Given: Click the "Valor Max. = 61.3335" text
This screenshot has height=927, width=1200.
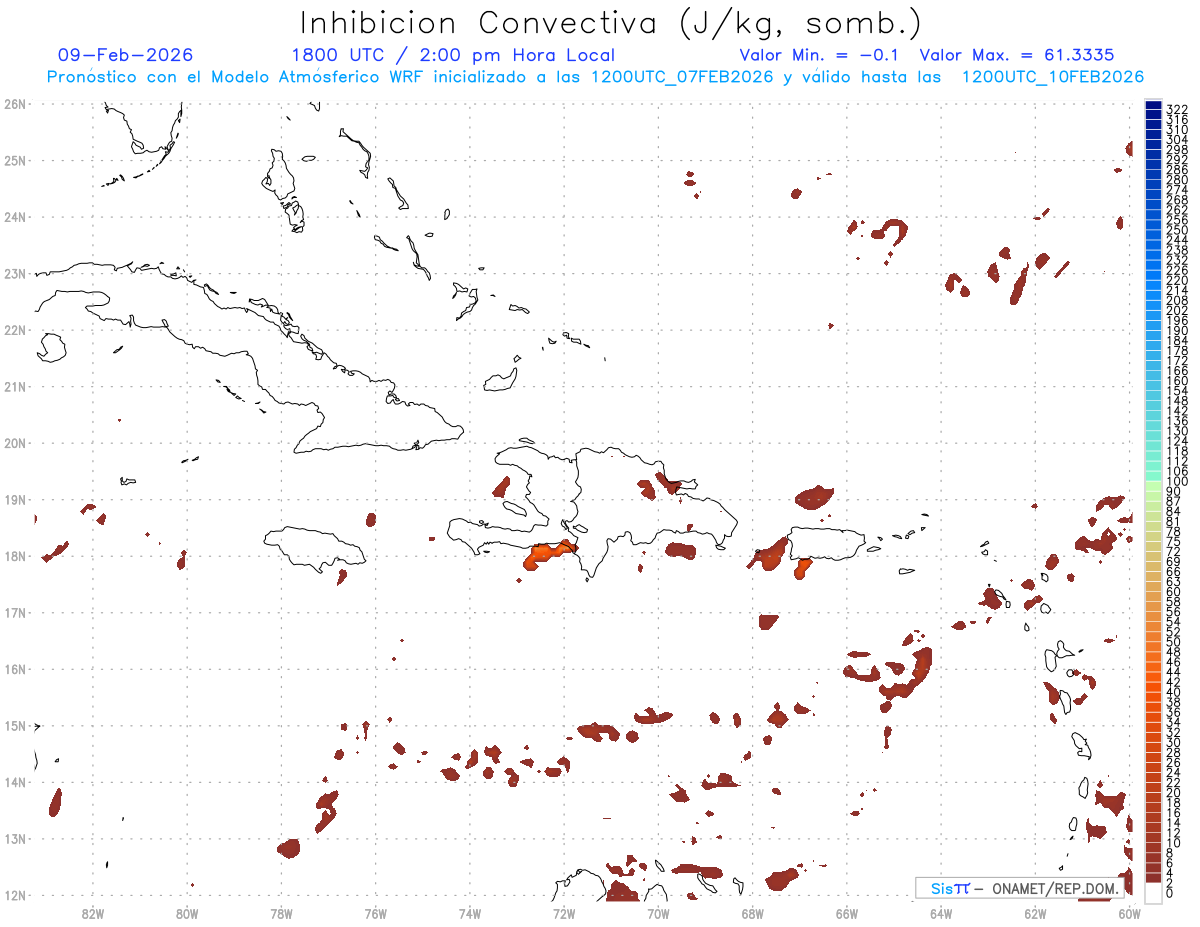Looking at the screenshot, I should point(1016,55).
